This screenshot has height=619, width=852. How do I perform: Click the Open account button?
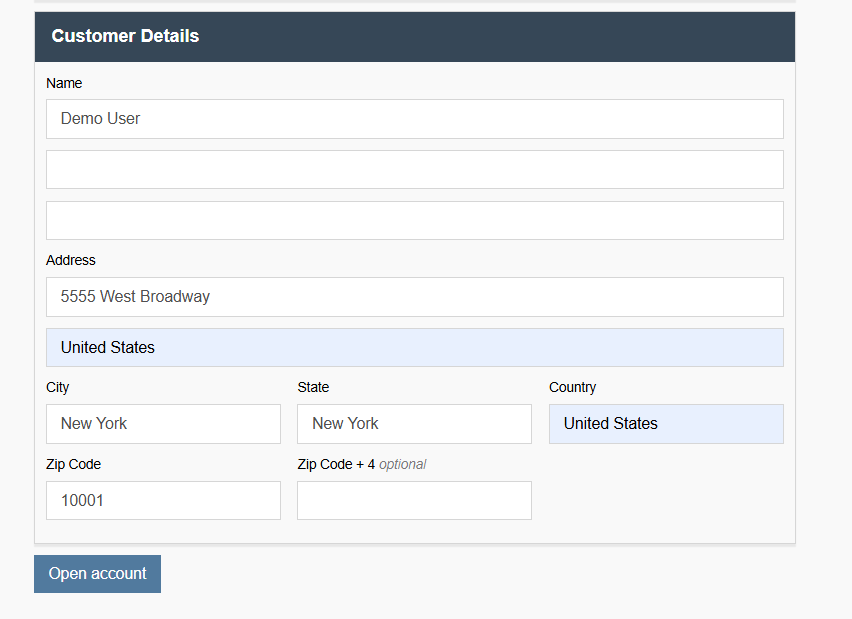pyautogui.click(x=97, y=574)
